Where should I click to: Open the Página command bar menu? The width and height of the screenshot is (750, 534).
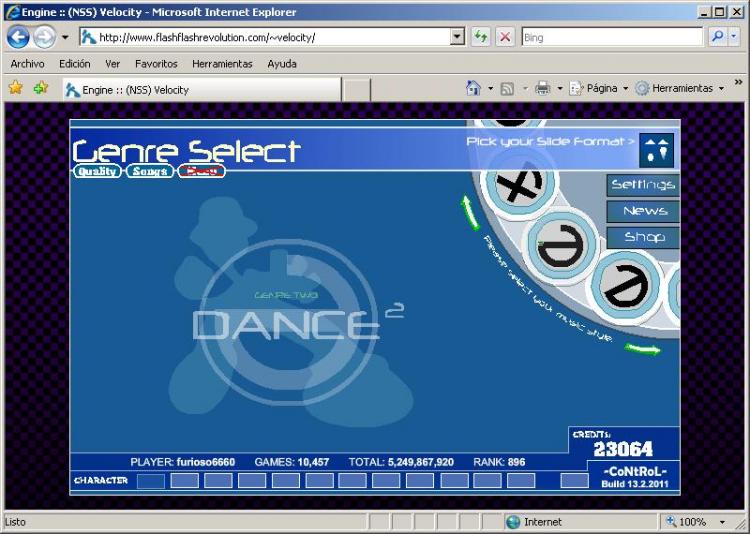(x=598, y=89)
